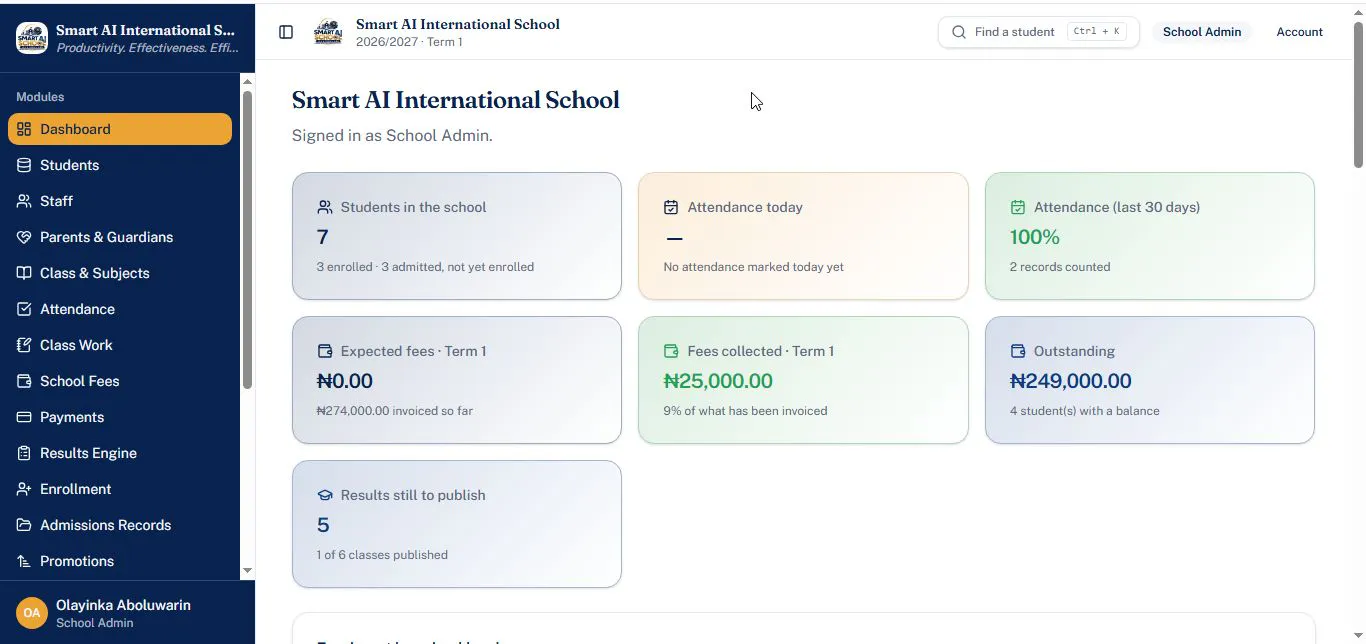Go to the Enrollment module

click(120, 489)
